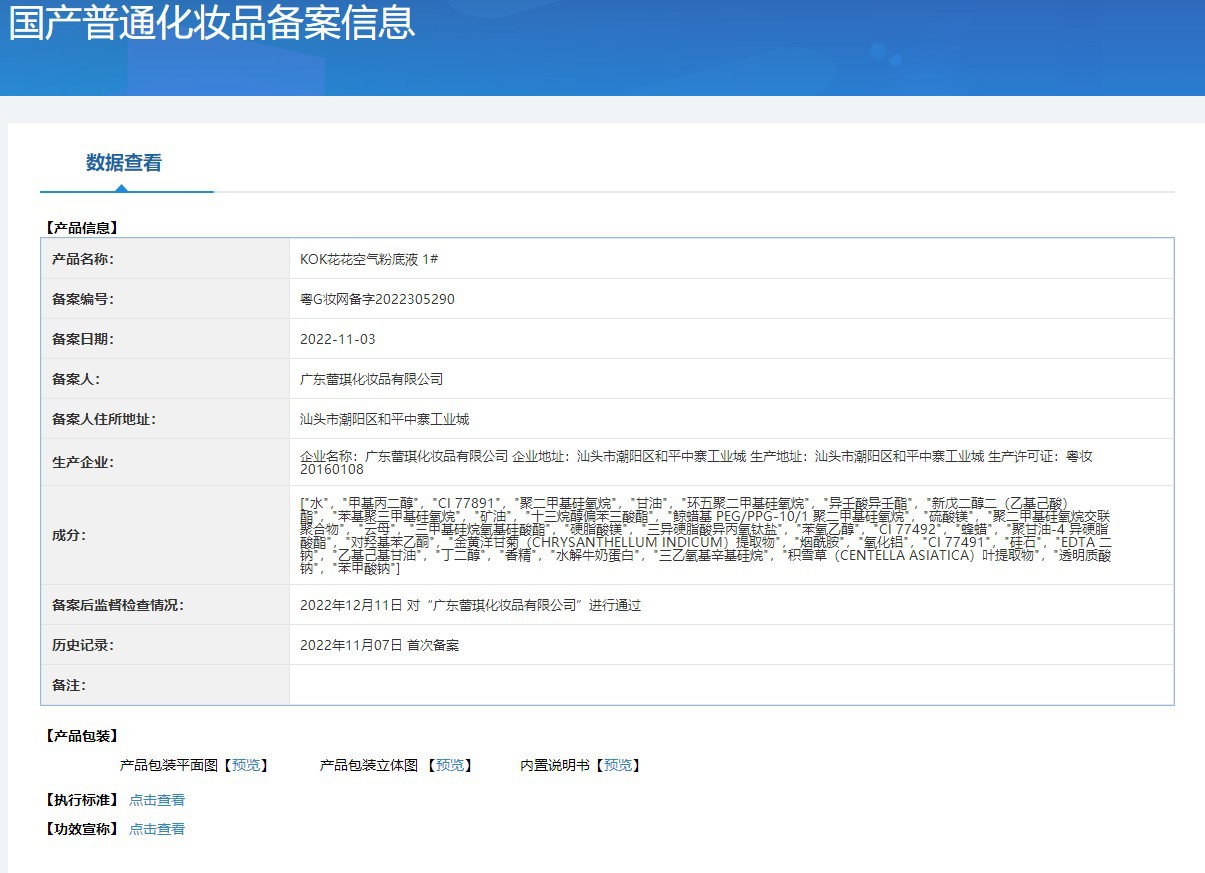Click the 【执行标准】 heading
The height and width of the screenshot is (873, 1205).
coord(81,800)
